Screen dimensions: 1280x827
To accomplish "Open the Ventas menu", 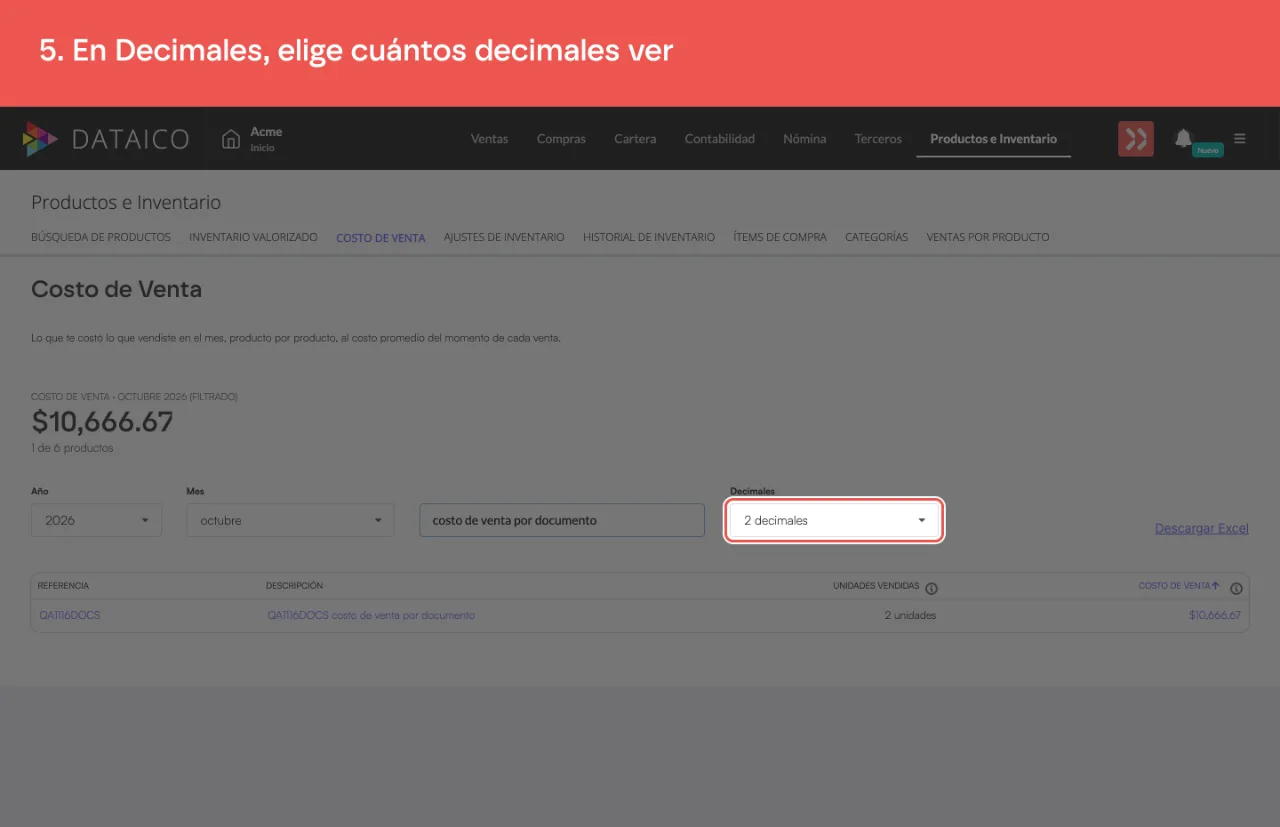I will click(489, 139).
